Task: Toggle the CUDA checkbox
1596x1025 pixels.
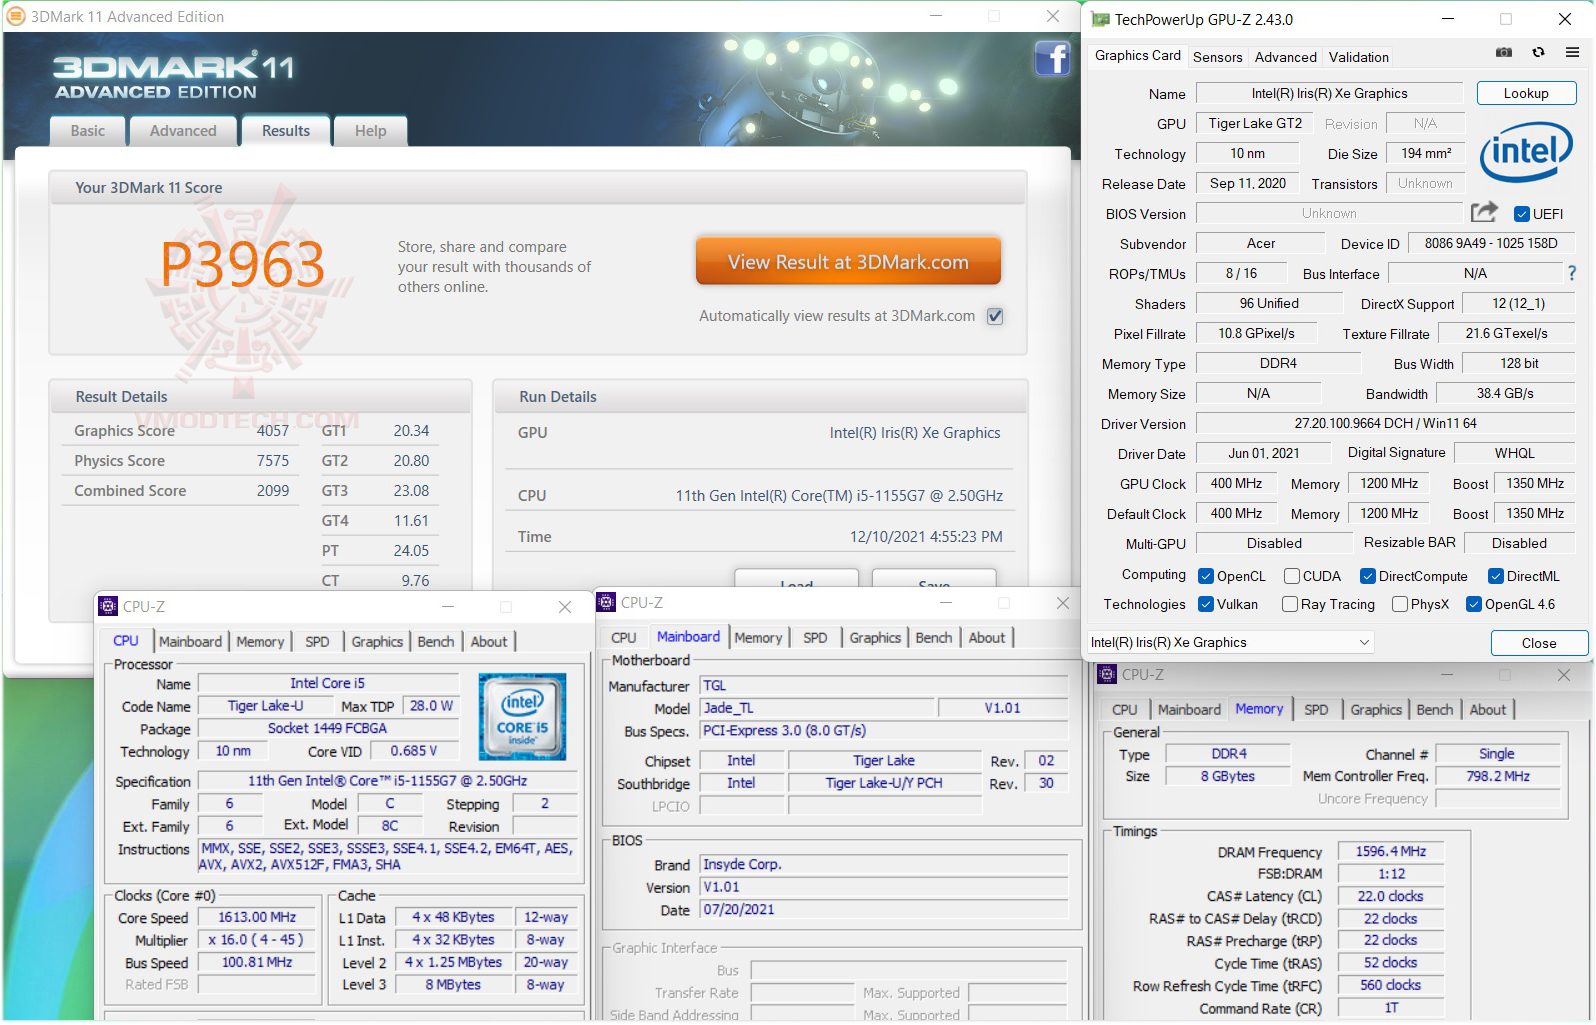Action: 1292,576
